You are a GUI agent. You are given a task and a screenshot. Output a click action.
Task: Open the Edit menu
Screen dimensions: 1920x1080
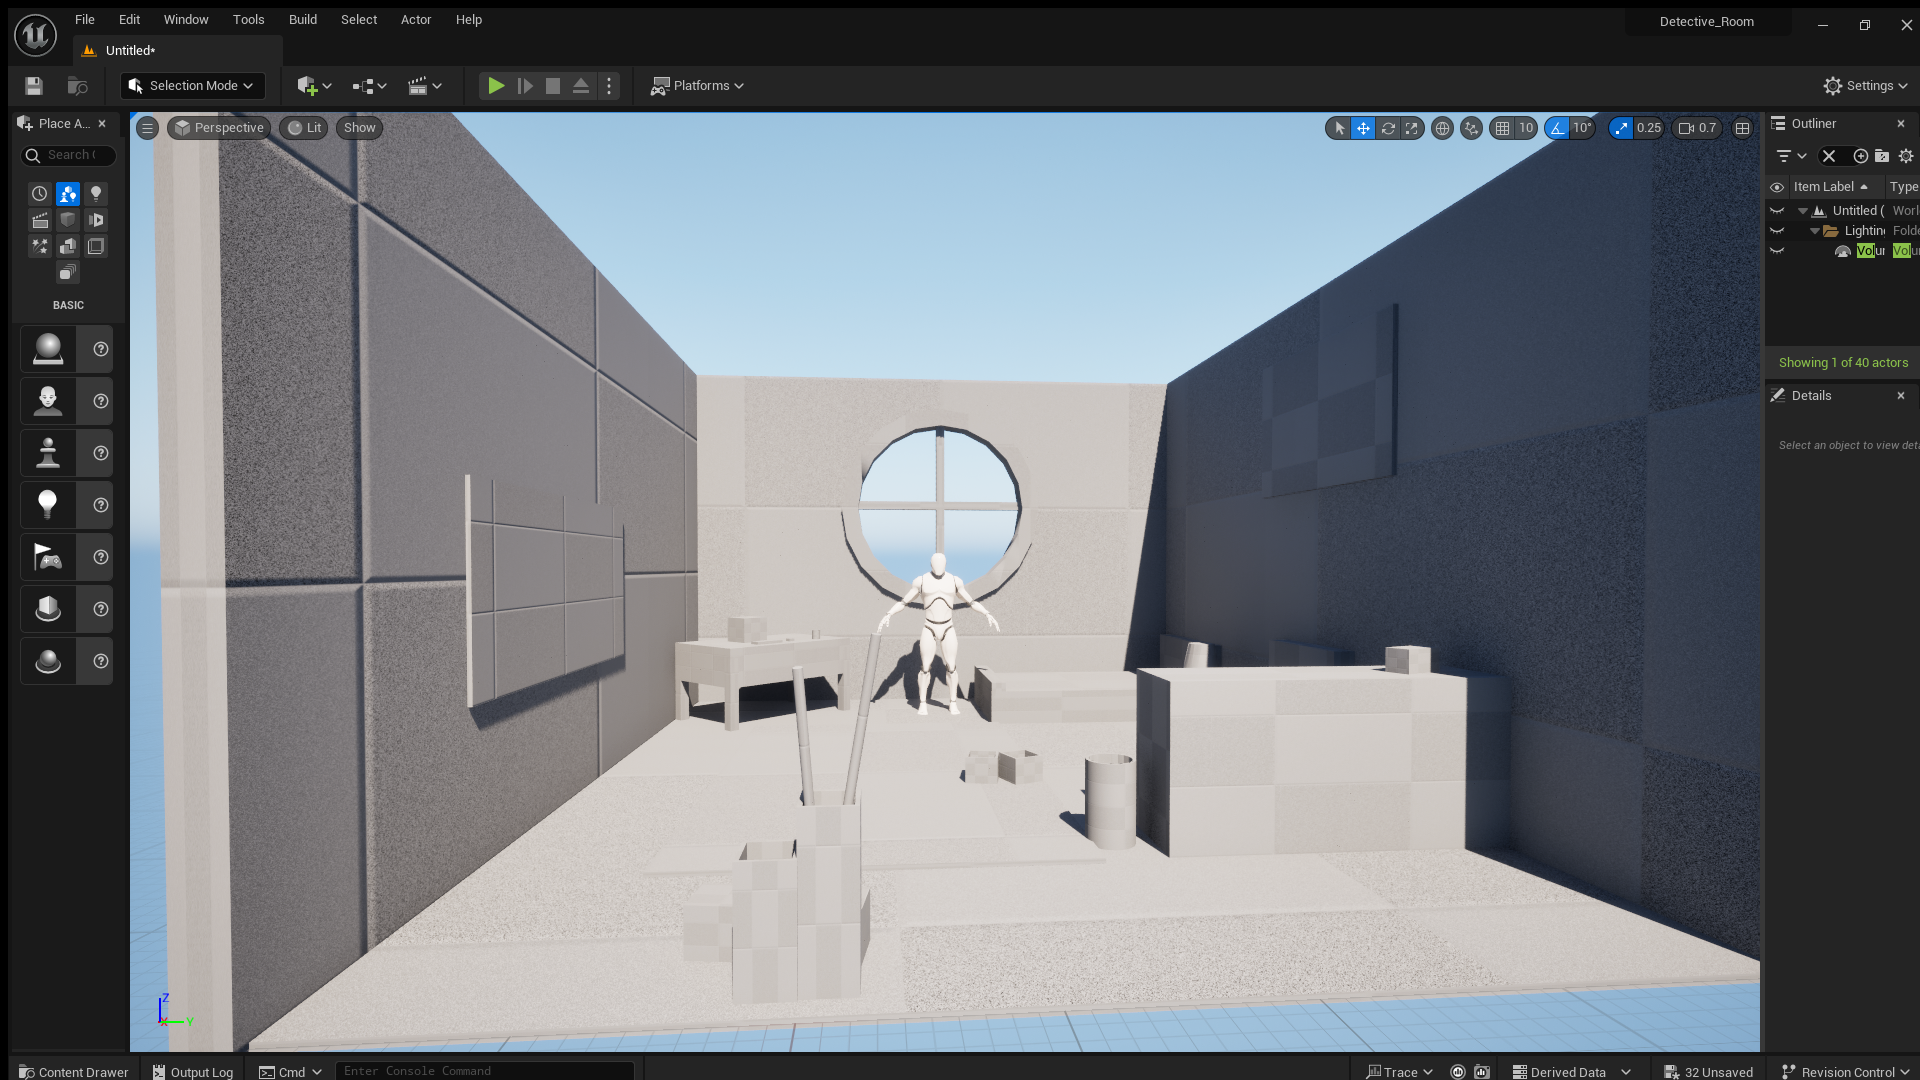coord(129,20)
